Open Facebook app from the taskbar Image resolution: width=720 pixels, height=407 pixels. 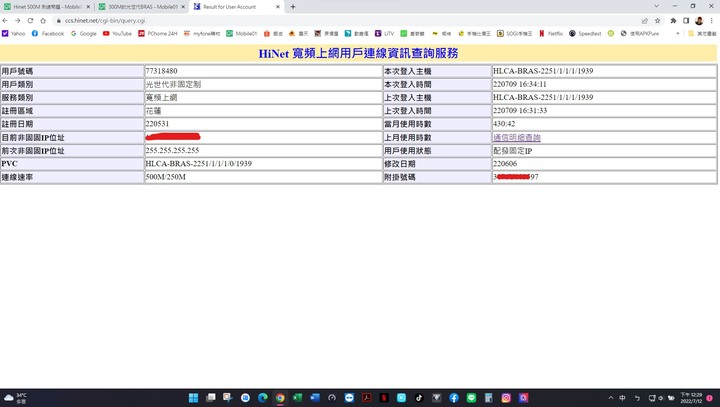pyautogui.click(x=454, y=398)
